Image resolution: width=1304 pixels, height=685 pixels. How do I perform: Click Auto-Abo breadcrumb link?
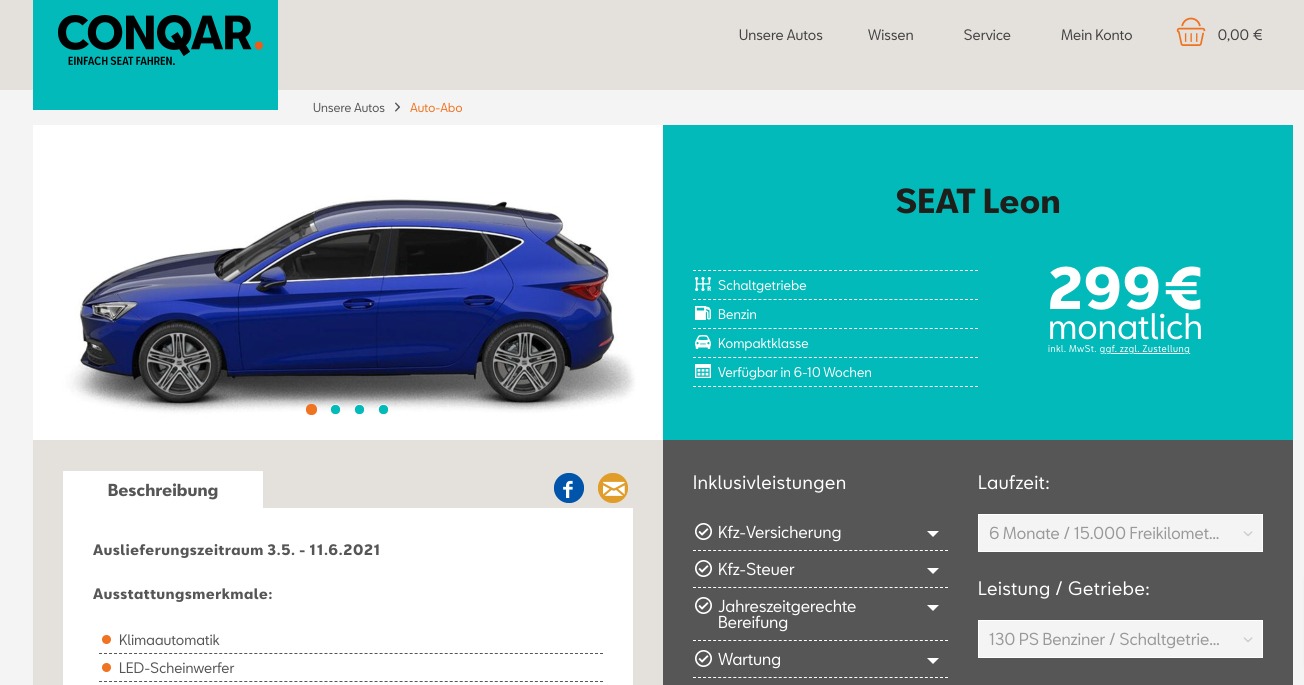(x=436, y=107)
